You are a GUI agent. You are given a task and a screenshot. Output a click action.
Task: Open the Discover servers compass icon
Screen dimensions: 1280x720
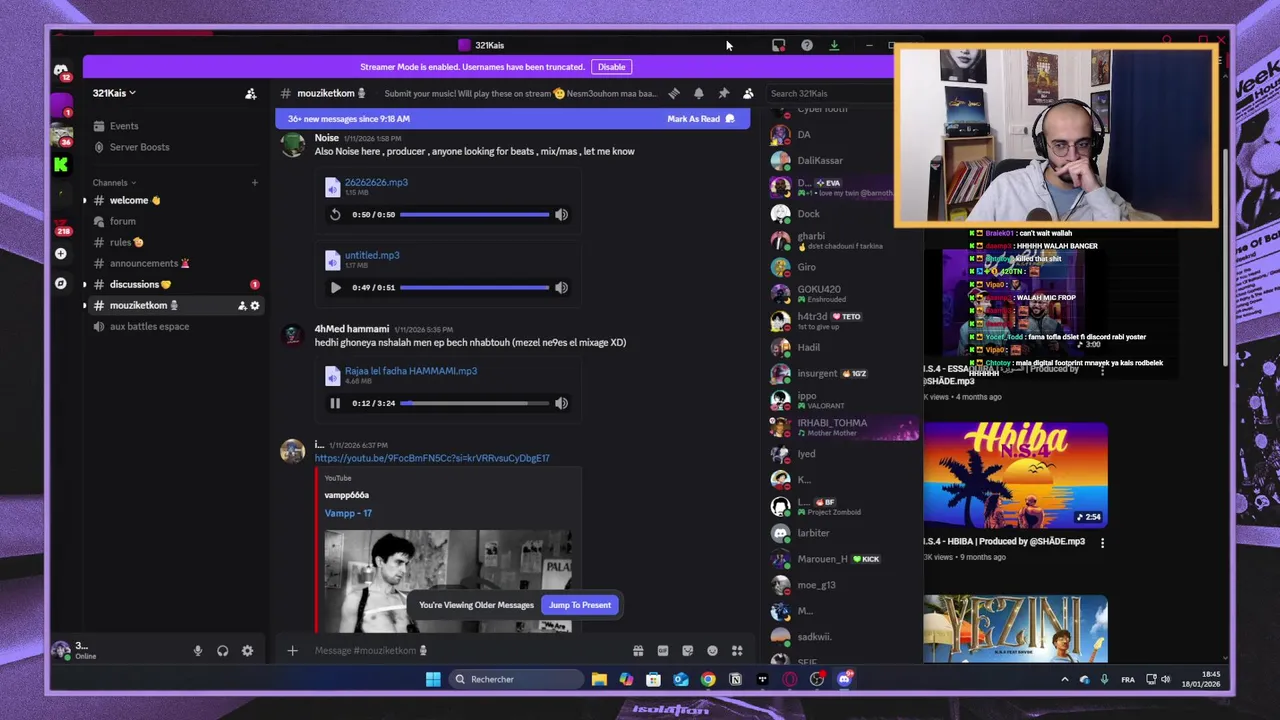61,284
